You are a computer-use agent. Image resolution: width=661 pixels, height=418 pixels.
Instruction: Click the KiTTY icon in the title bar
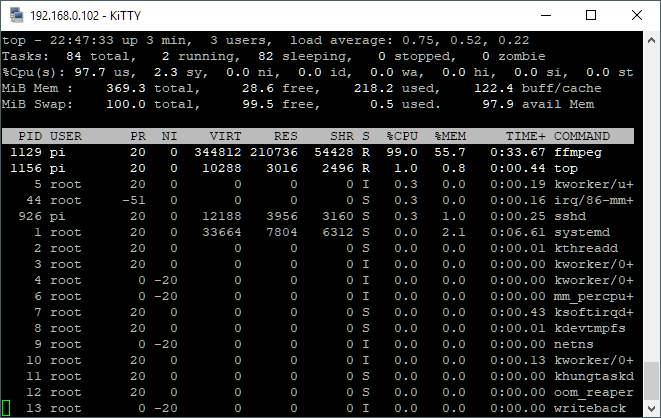(x=16, y=15)
